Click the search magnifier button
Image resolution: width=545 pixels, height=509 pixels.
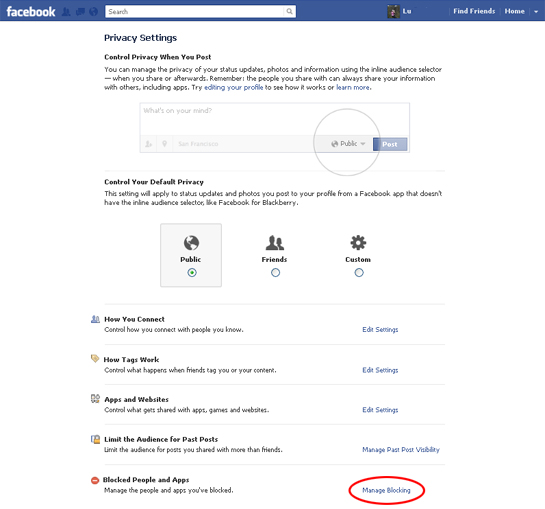tap(289, 11)
